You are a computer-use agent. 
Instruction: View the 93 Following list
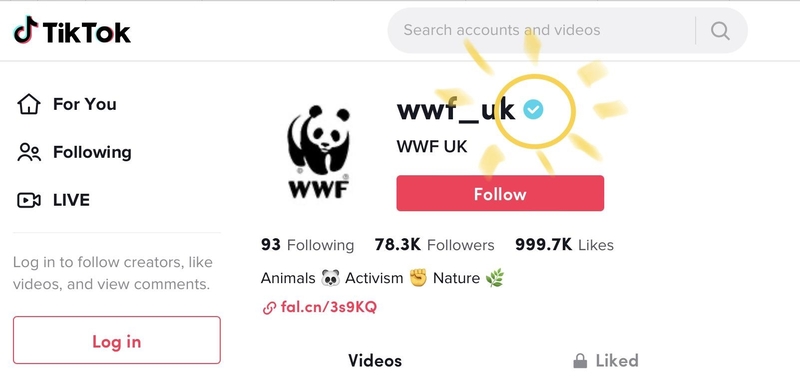(x=307, y=245)
